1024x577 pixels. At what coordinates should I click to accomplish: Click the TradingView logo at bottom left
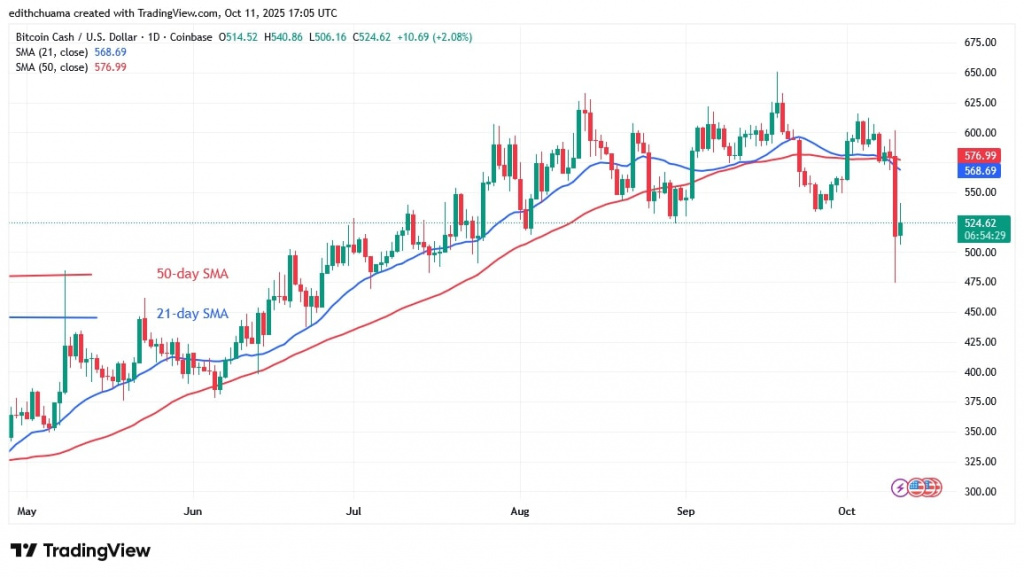pos(80,551)
